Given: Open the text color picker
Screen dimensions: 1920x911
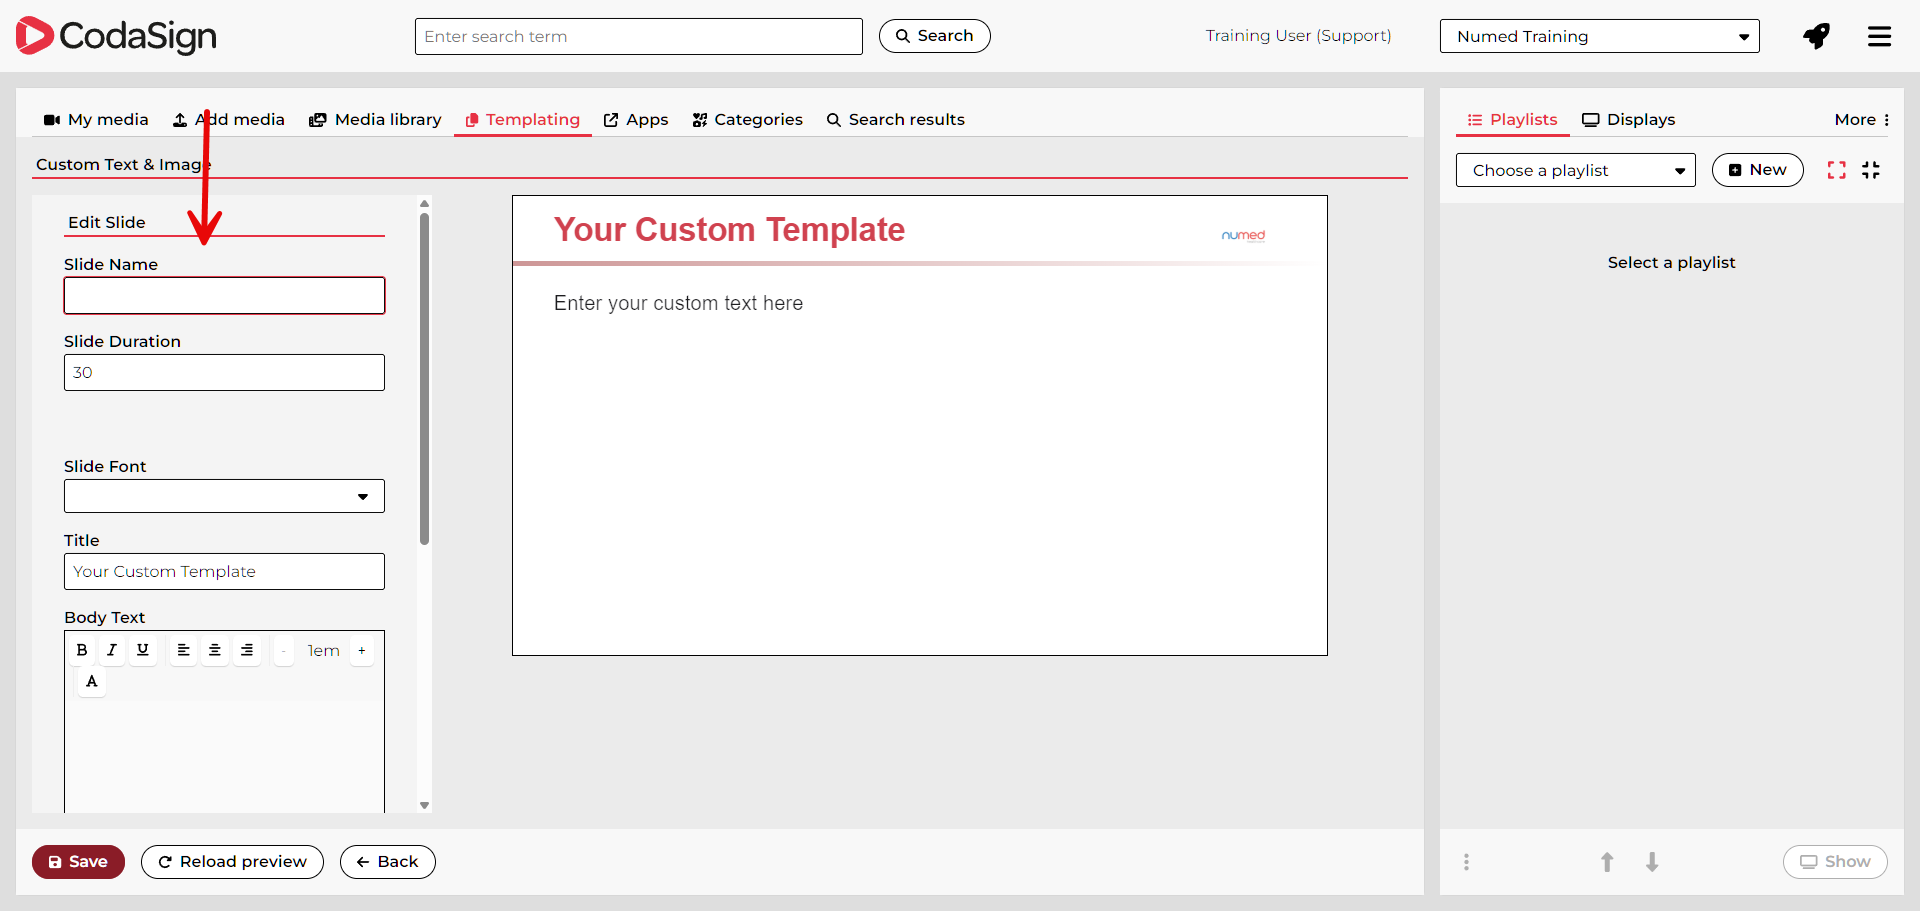Looking at the screenshot, I should coord(92,681).
